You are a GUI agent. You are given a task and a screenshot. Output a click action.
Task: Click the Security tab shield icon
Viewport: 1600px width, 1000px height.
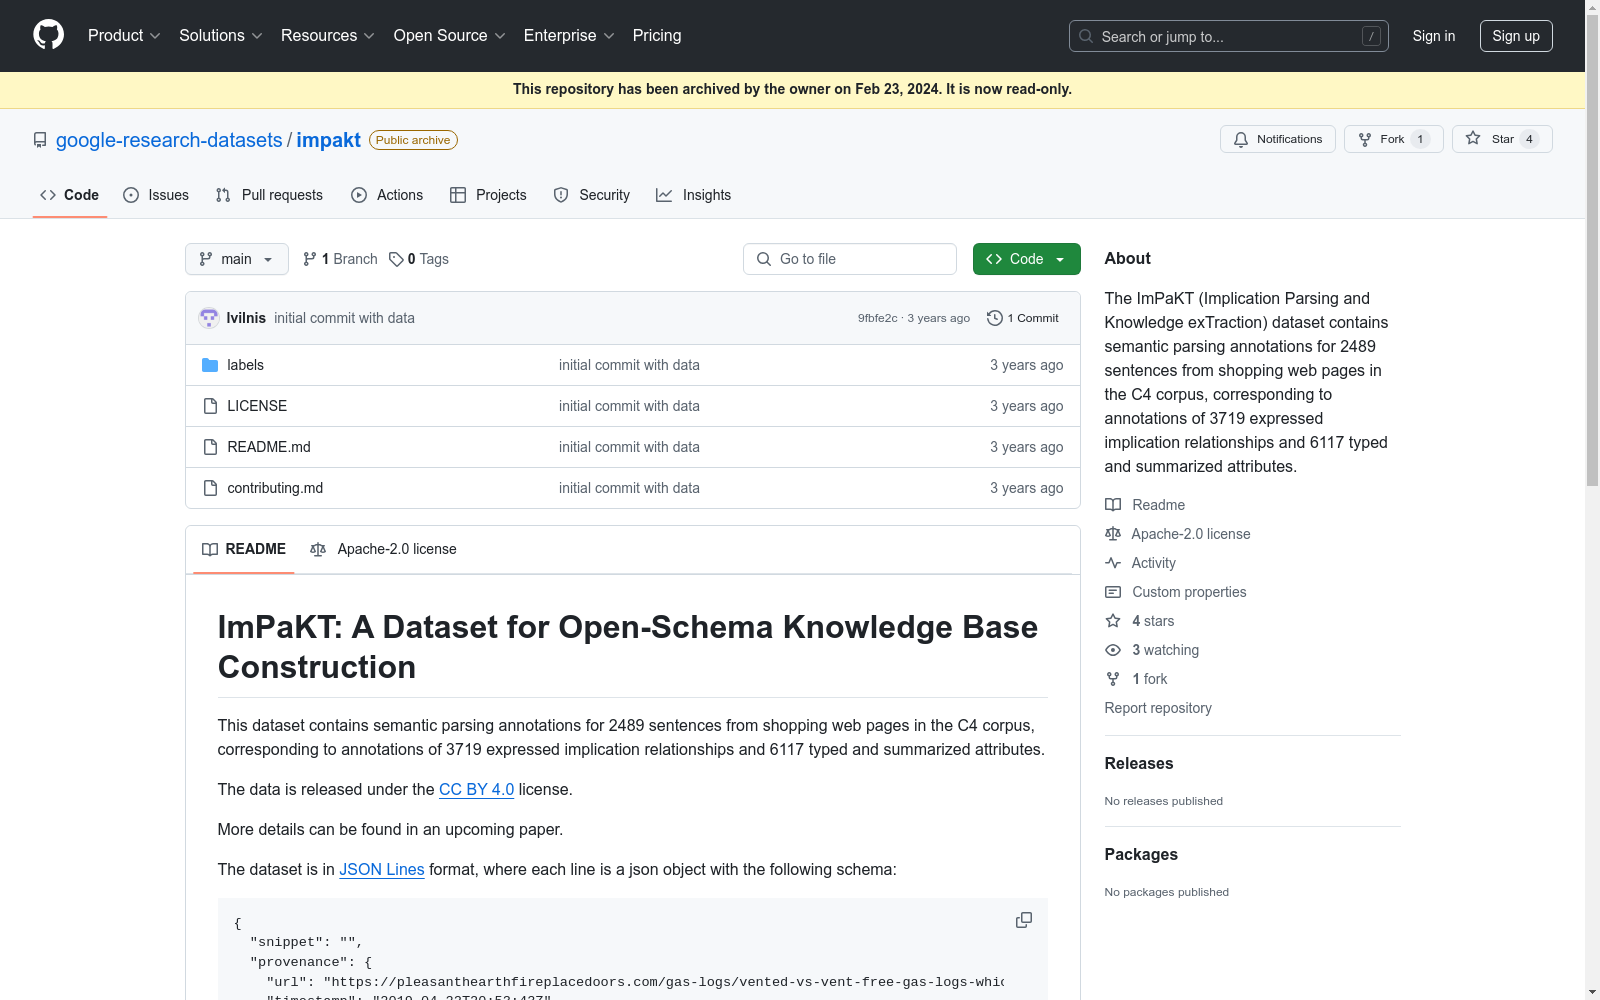point(561,195)
